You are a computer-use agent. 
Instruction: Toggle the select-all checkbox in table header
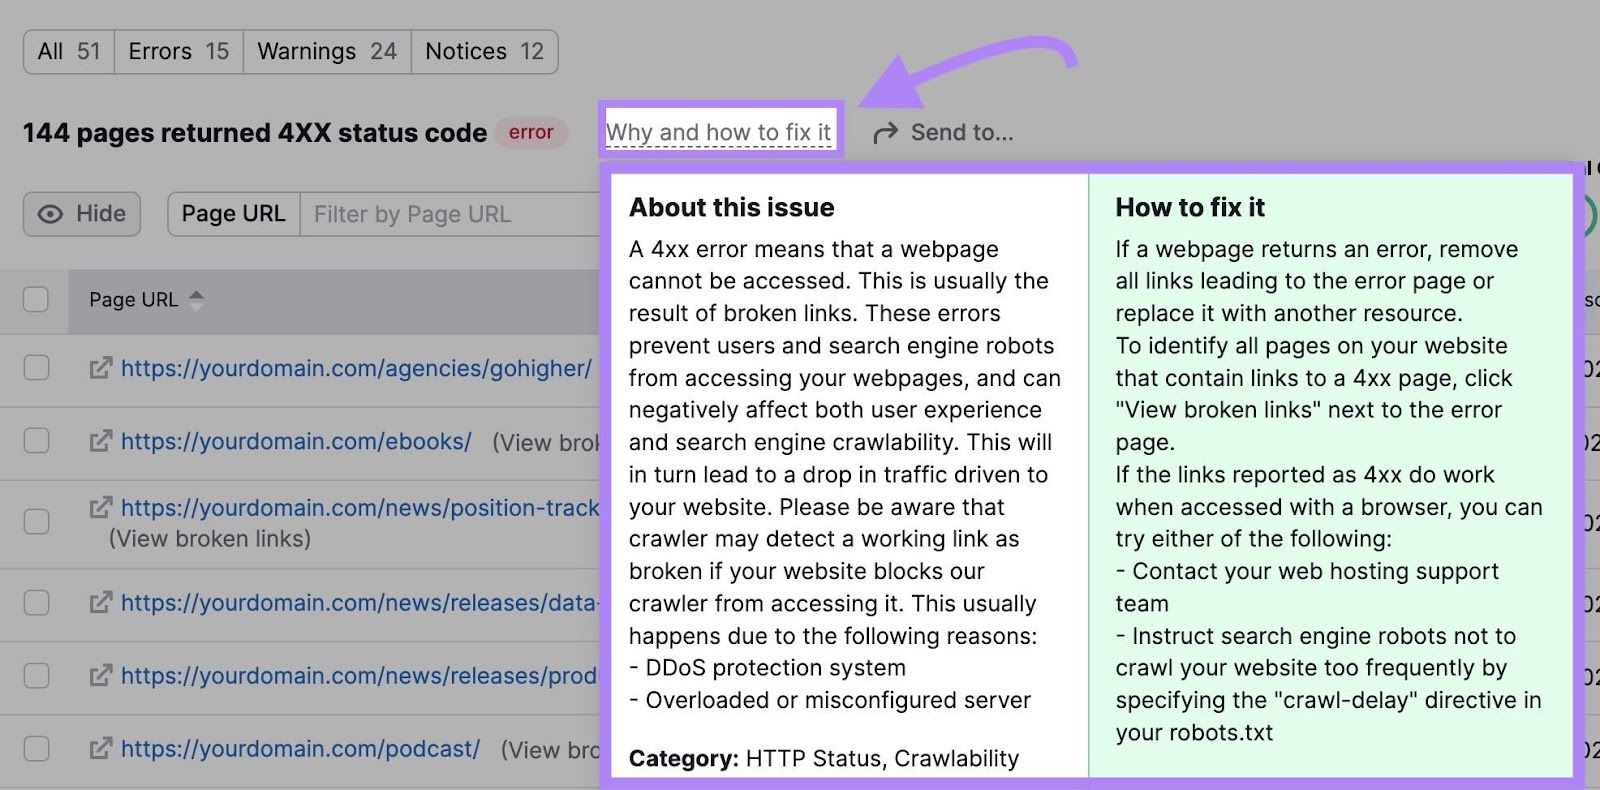pyautogui.click(x=36, y=300)
